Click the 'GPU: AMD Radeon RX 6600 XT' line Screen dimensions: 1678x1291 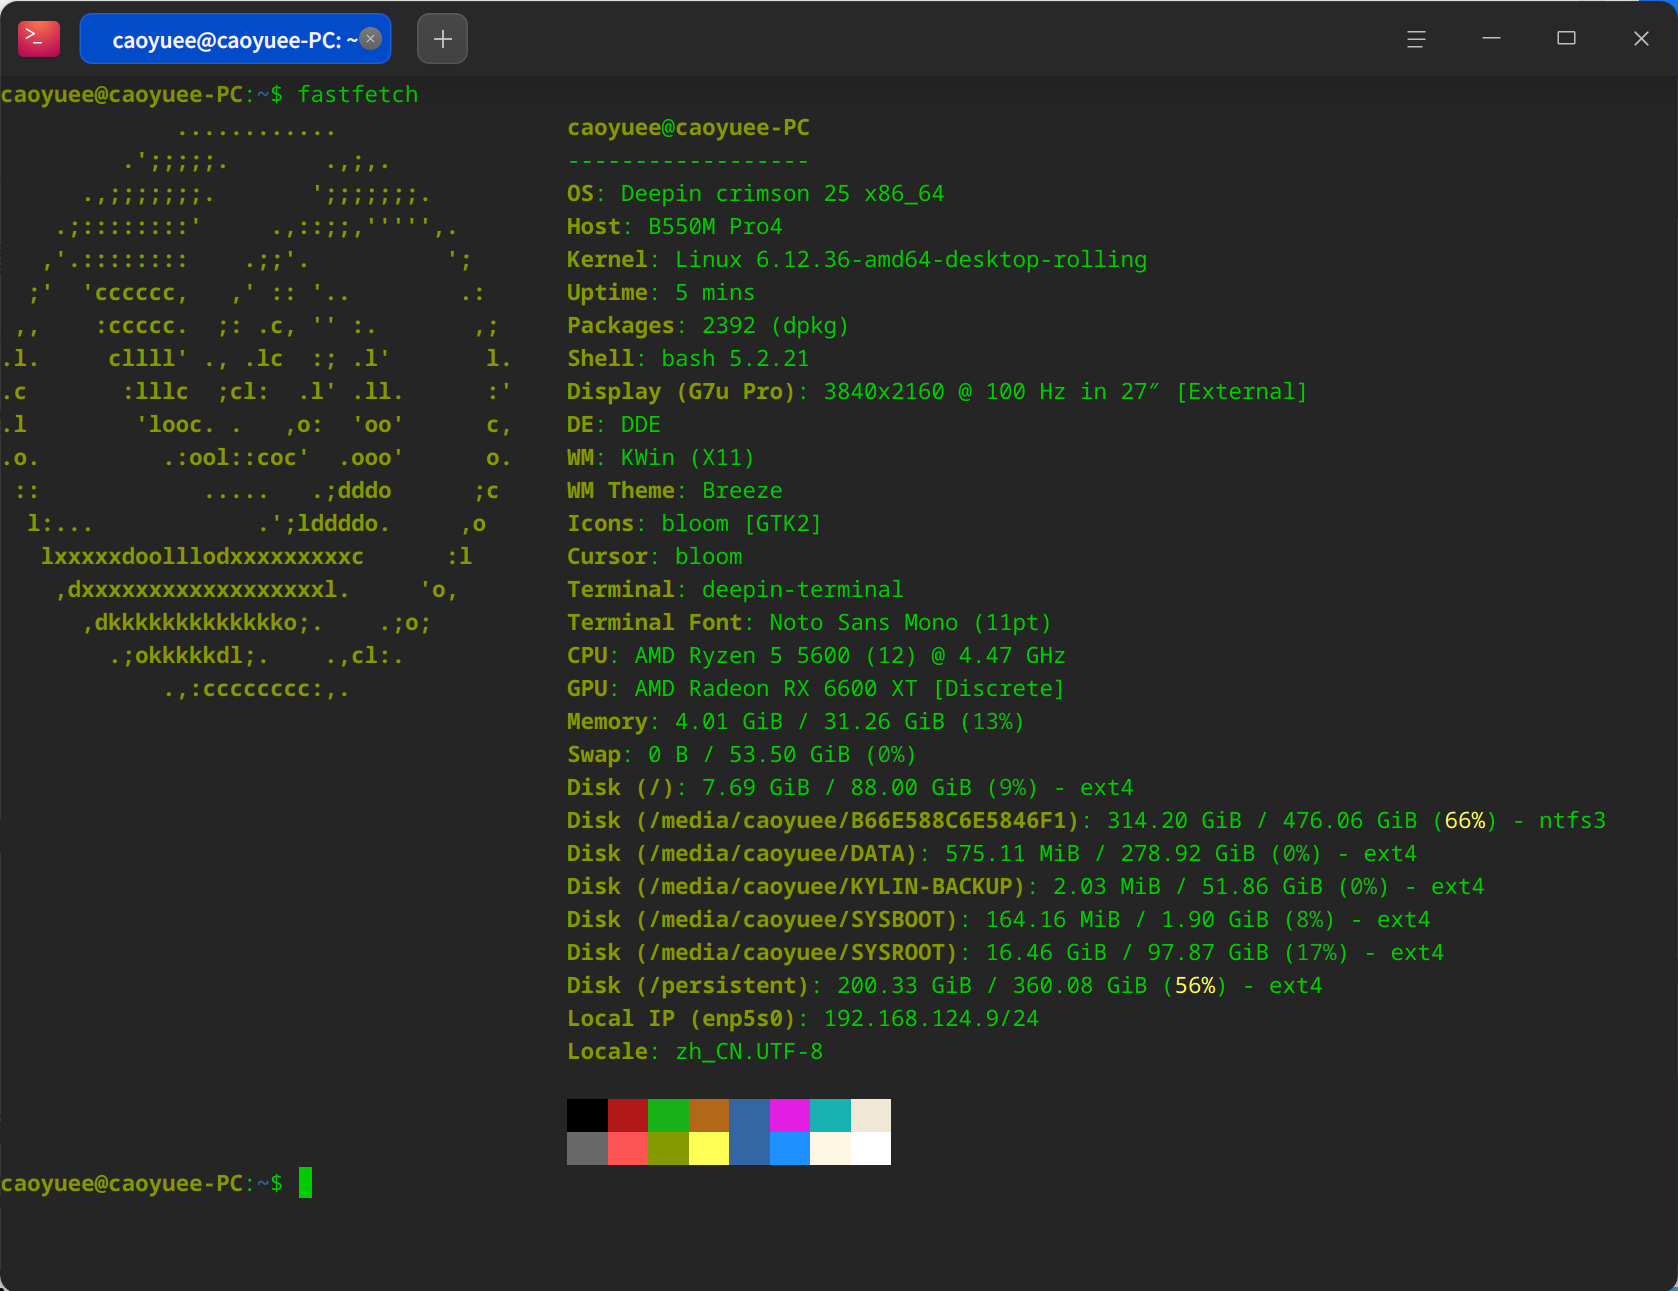(x=816, y=689)
